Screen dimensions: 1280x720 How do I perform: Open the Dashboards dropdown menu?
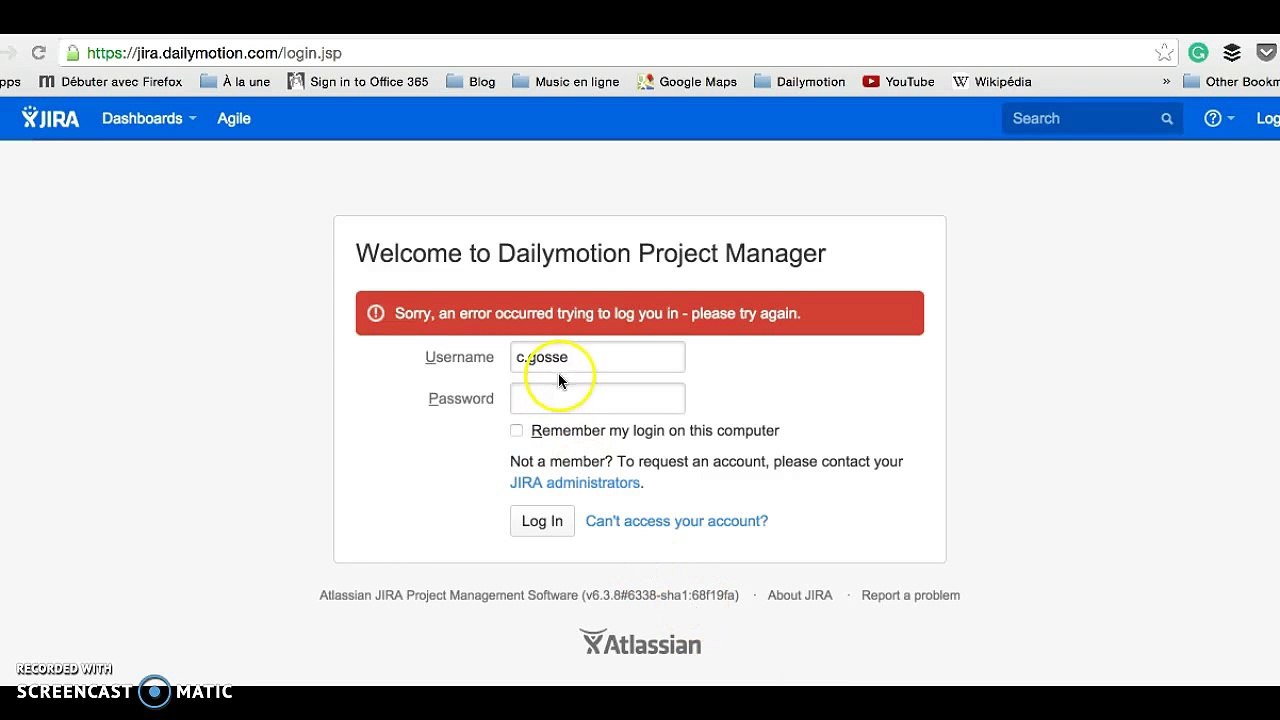click(149, 118)
